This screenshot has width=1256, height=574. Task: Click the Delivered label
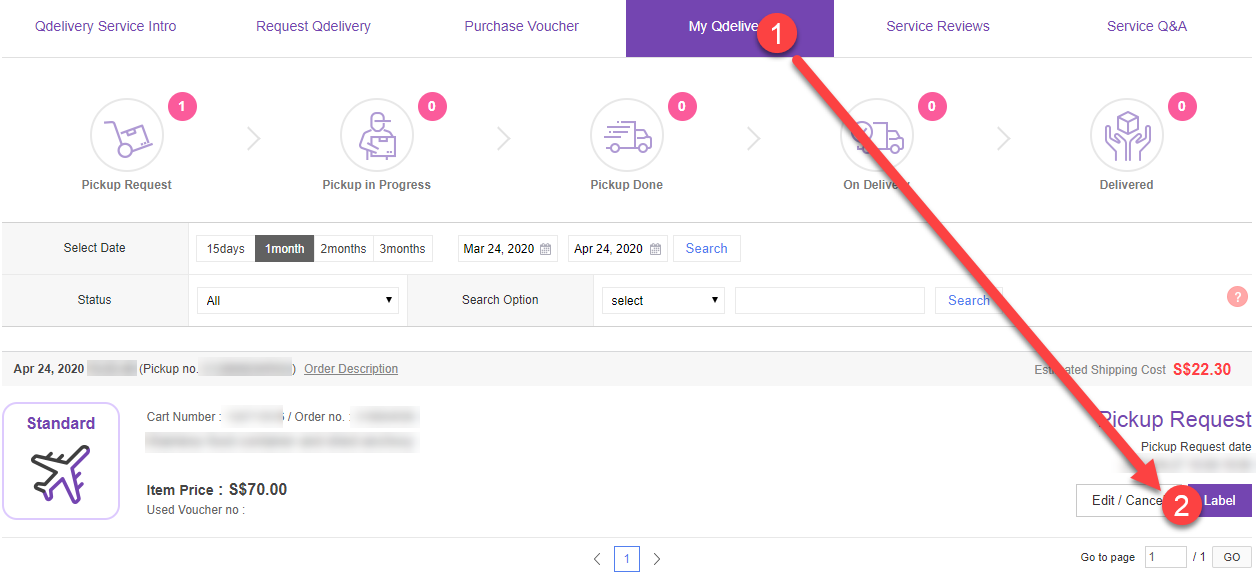point(1127,185)
